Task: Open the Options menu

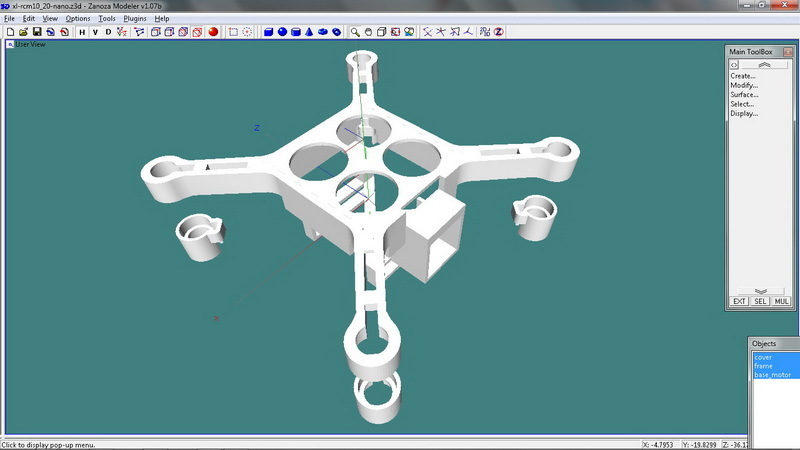Action: point(78,19)
